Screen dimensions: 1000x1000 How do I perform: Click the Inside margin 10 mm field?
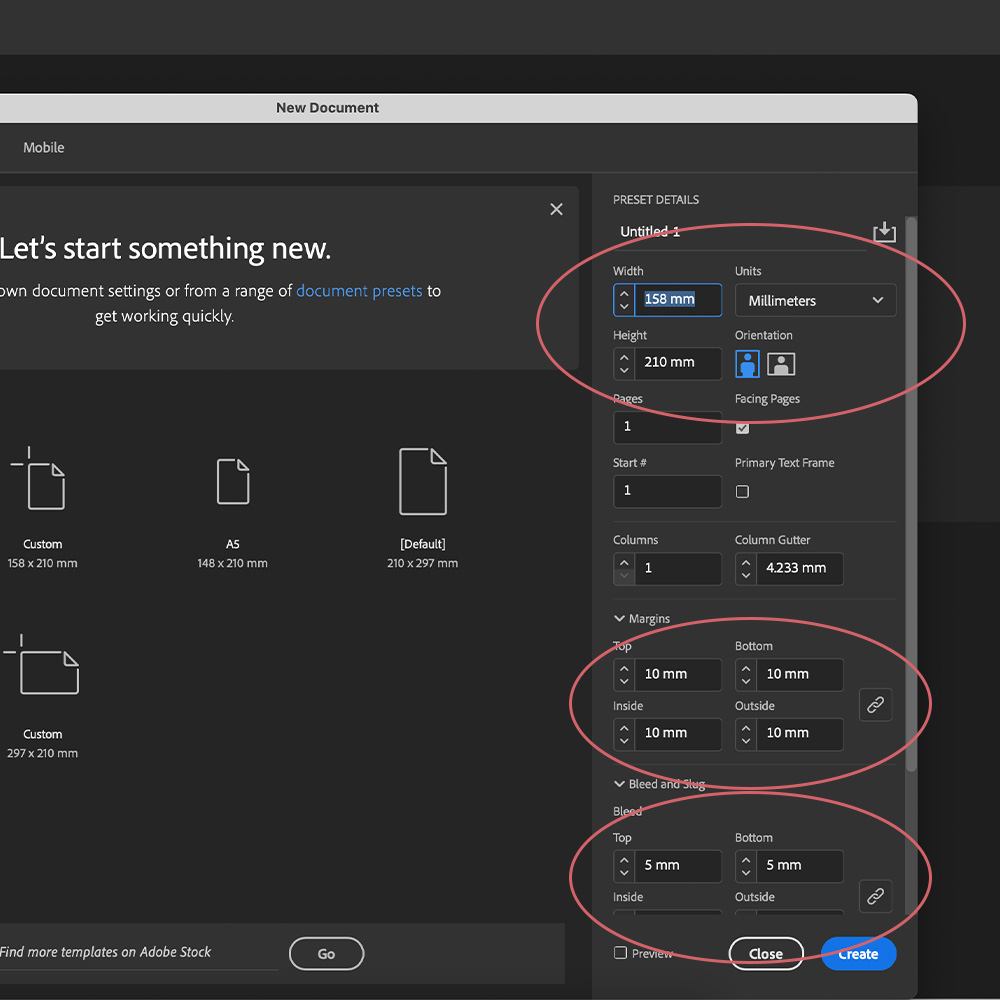(x=678, y=734)
